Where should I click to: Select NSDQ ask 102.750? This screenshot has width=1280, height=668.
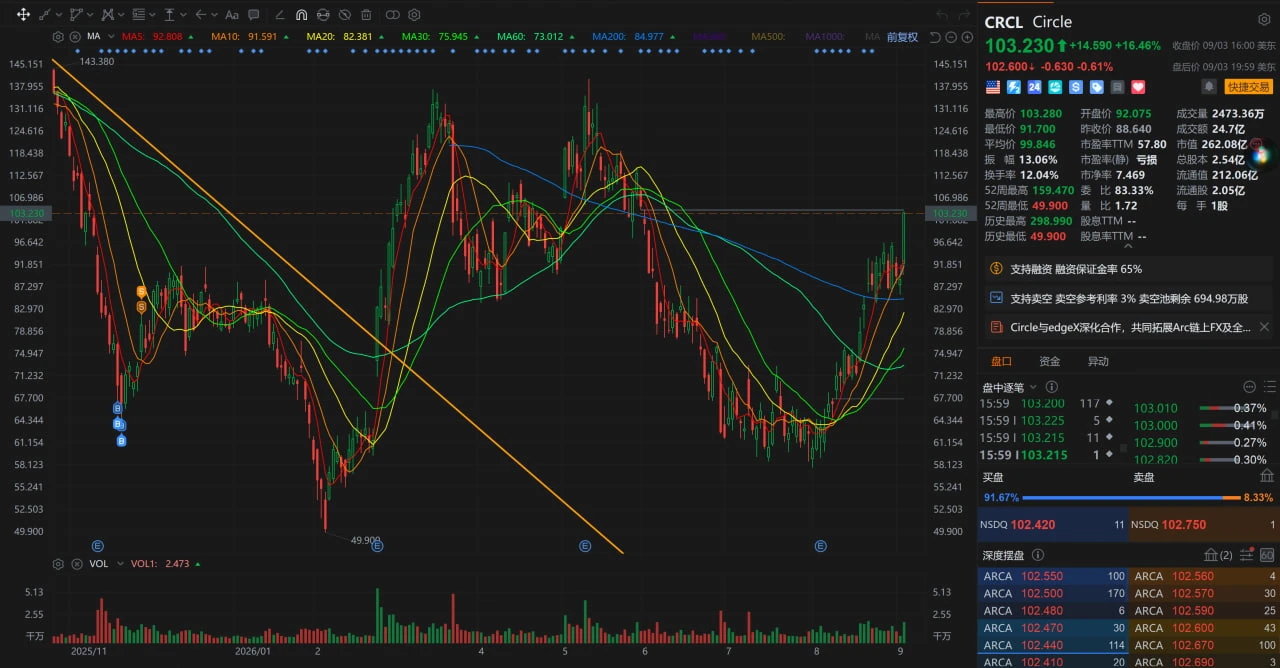[x=1204, y=524]
